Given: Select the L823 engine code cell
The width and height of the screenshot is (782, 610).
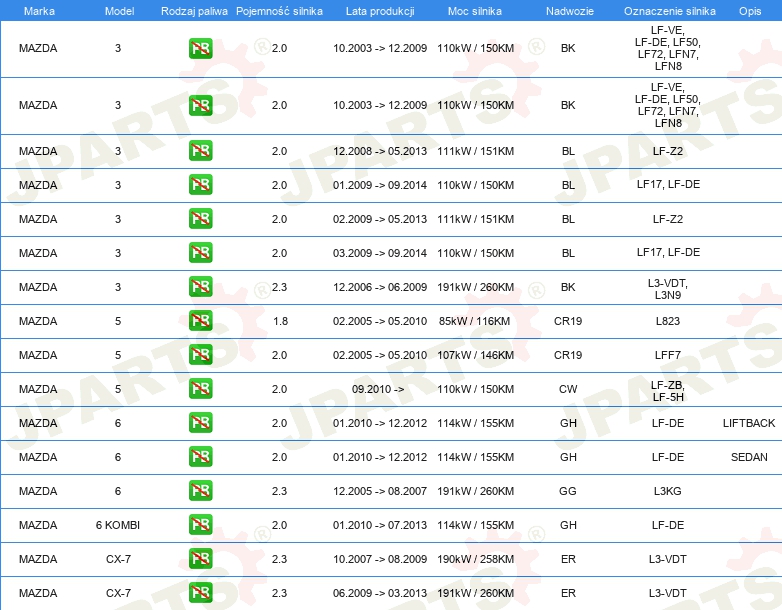Looking at the screenshot, I should click(x=667, y=321).
